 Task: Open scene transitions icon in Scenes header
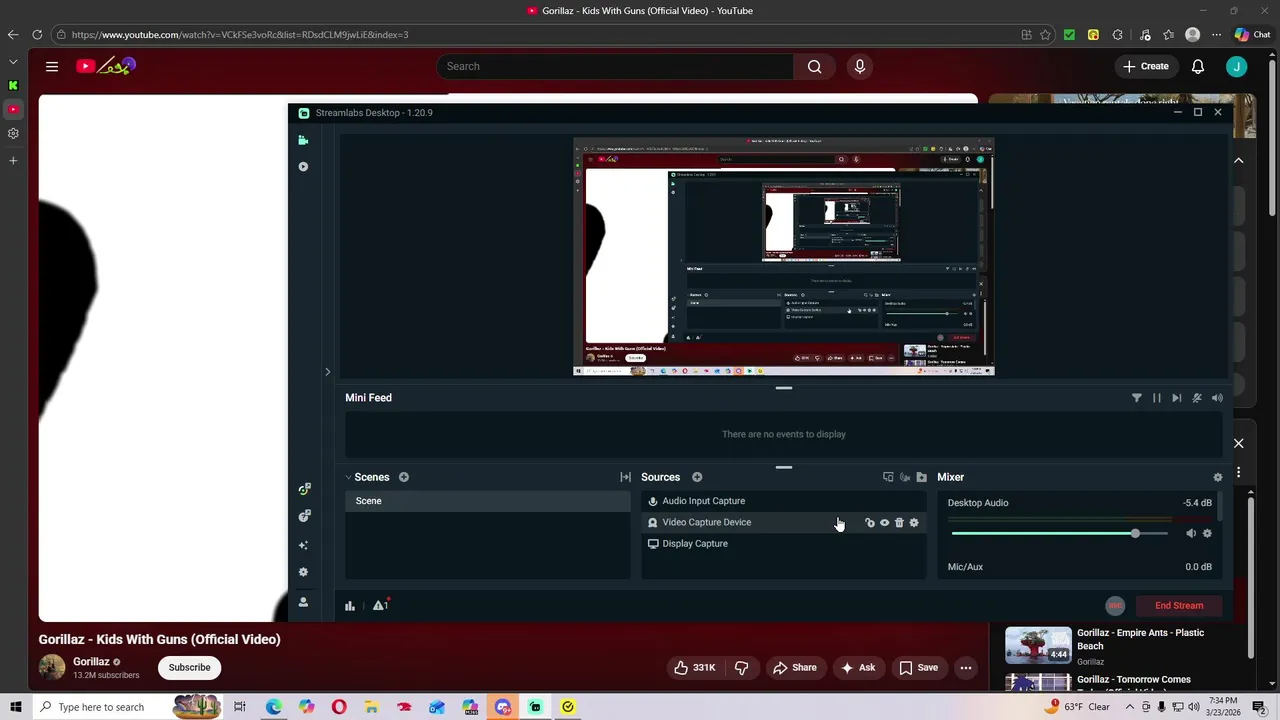pos(625,477)
